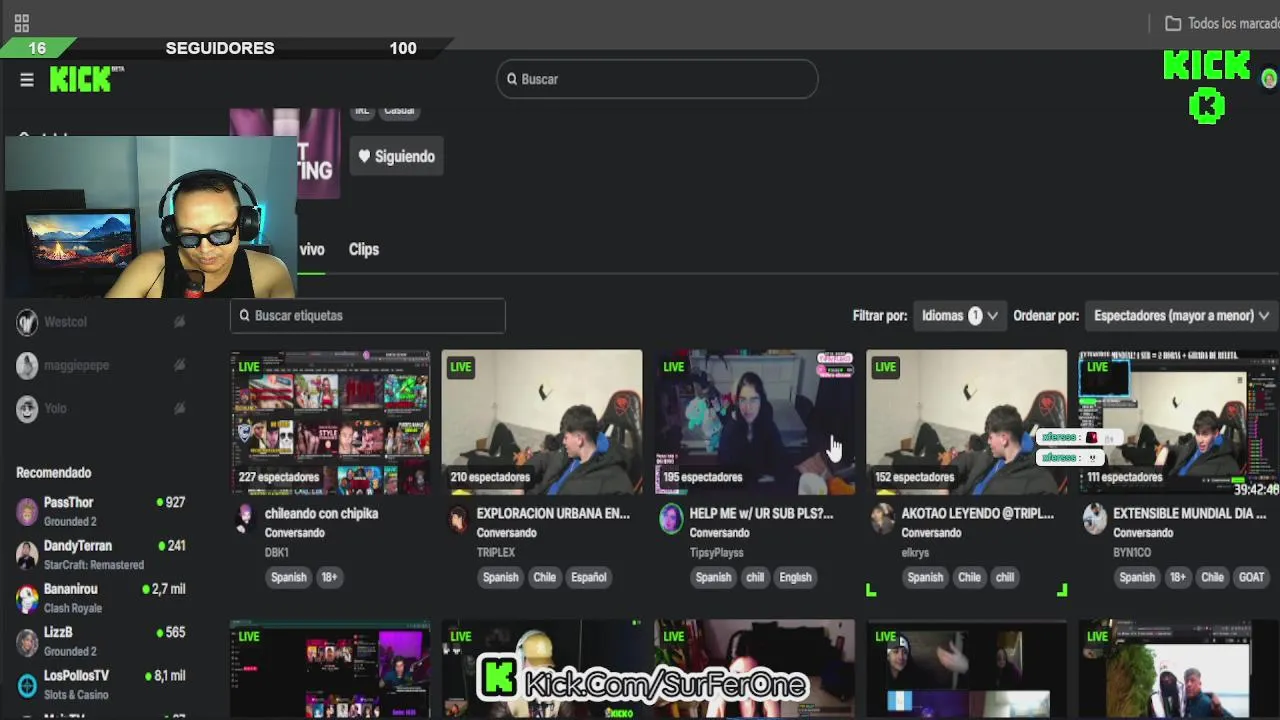Open the hamburger sidebar menu
Image resolution: width=1280 pixels, height=720 pixels.
27,79
